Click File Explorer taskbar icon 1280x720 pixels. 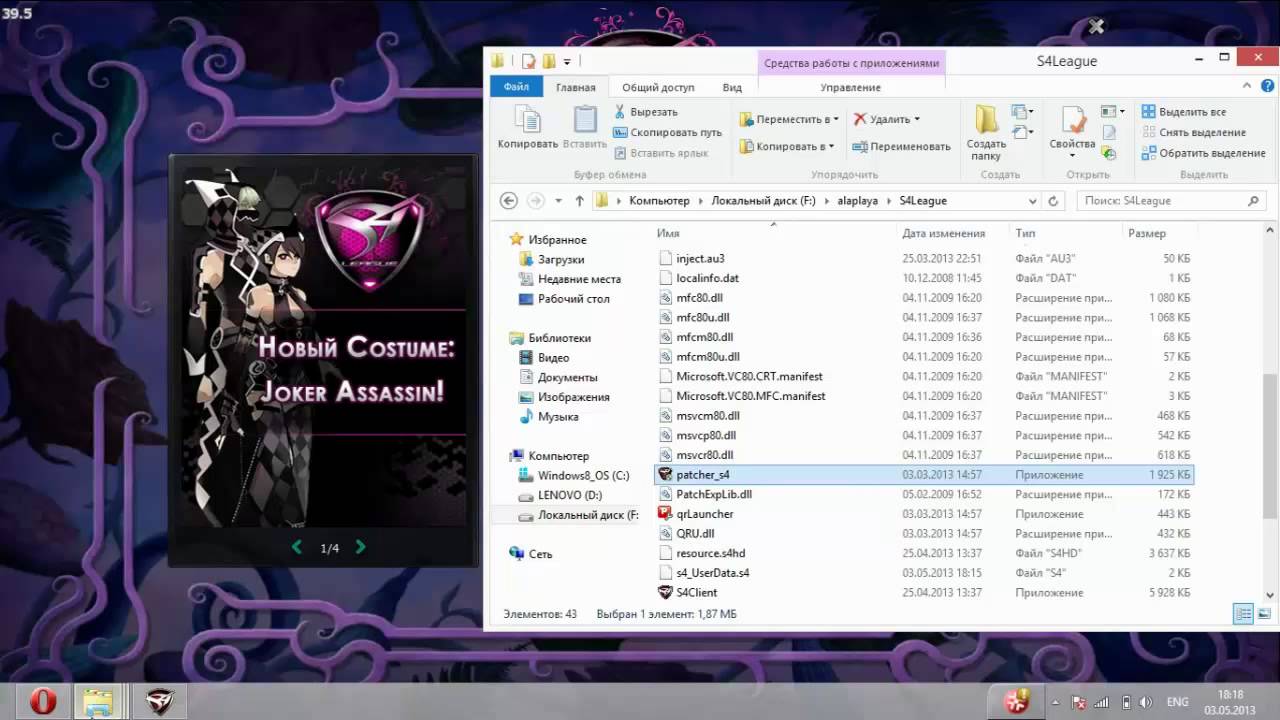[x=98, y=701]
